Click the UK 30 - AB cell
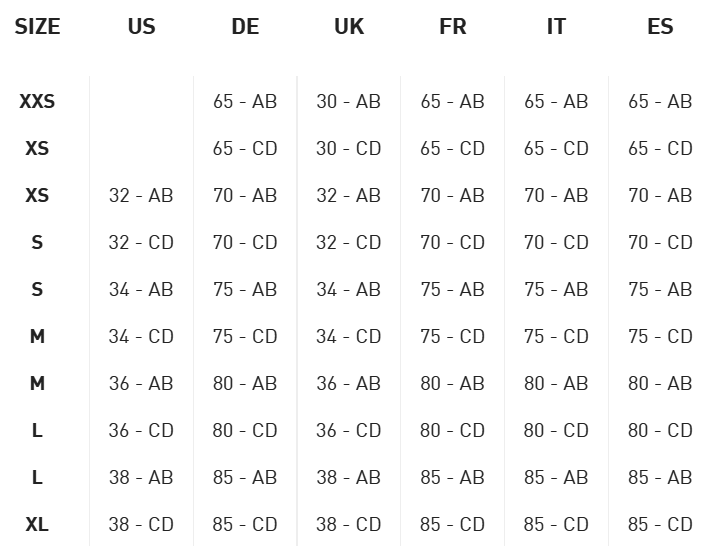727x553 pixels. coord(349,101)
